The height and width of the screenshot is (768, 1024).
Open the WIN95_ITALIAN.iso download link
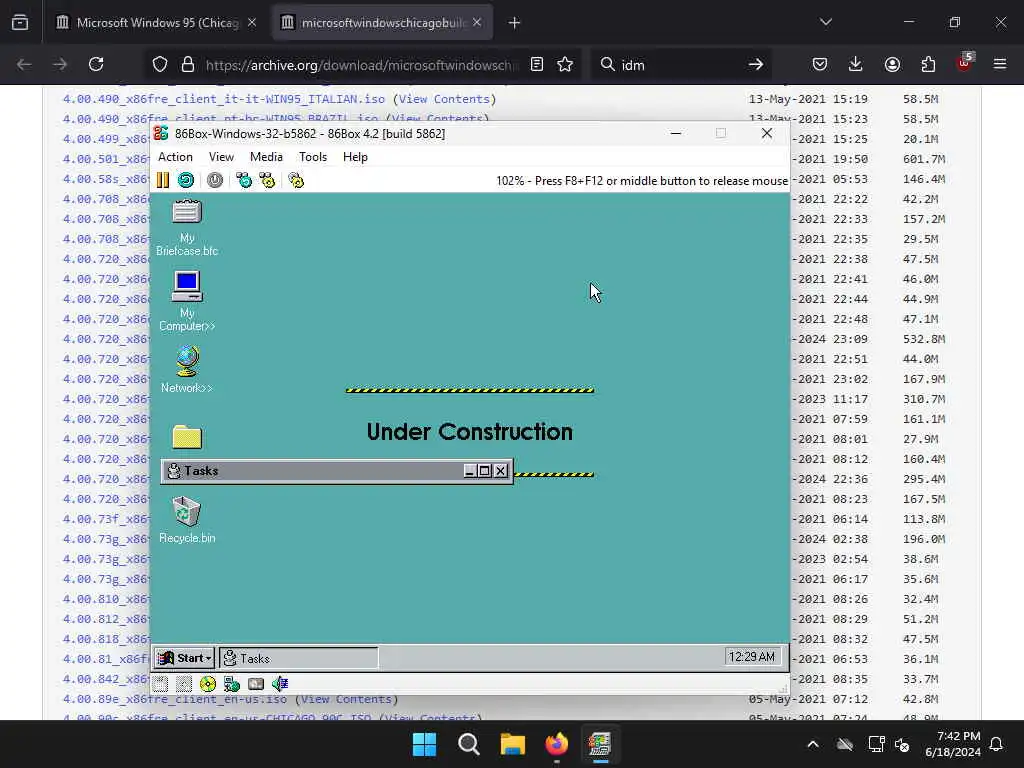pyautogui.click(x=223, y=99)
